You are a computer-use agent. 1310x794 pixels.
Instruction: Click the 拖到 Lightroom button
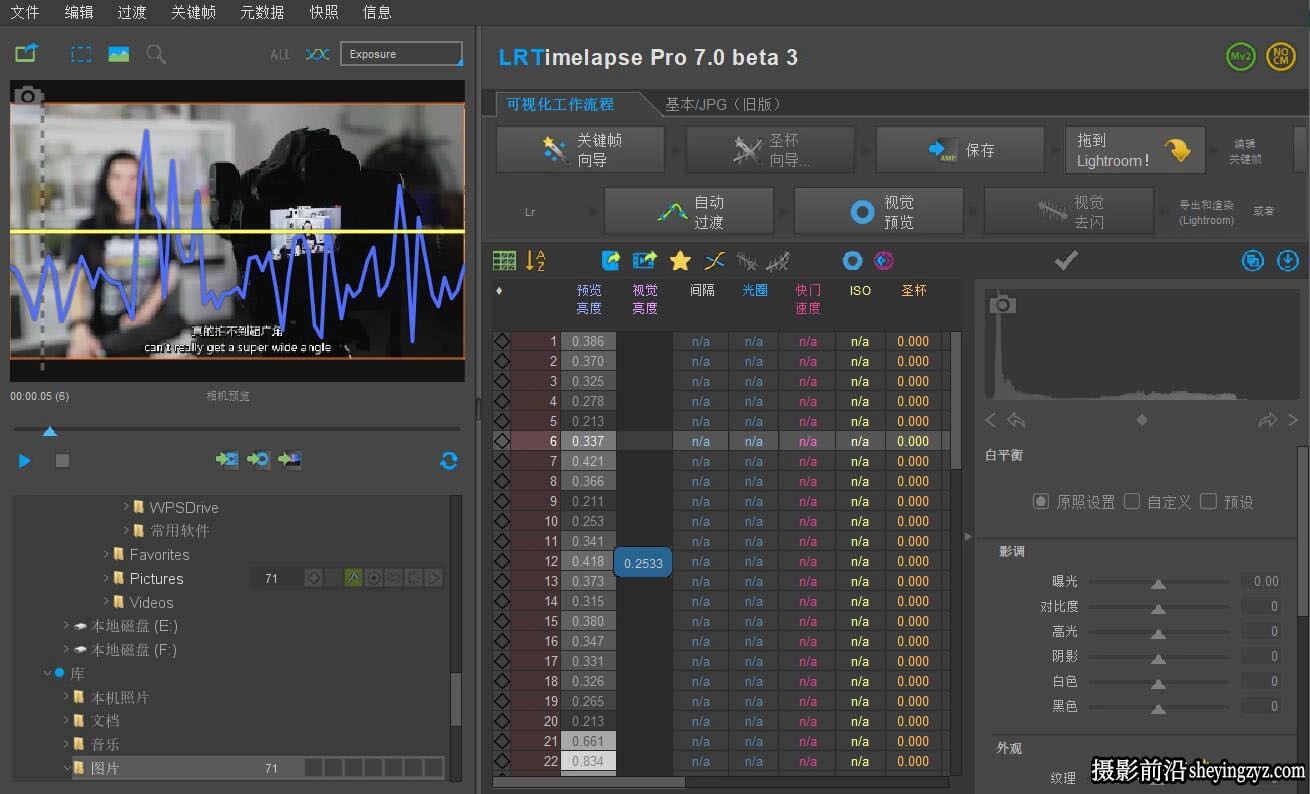click(x=1134, y=150)
